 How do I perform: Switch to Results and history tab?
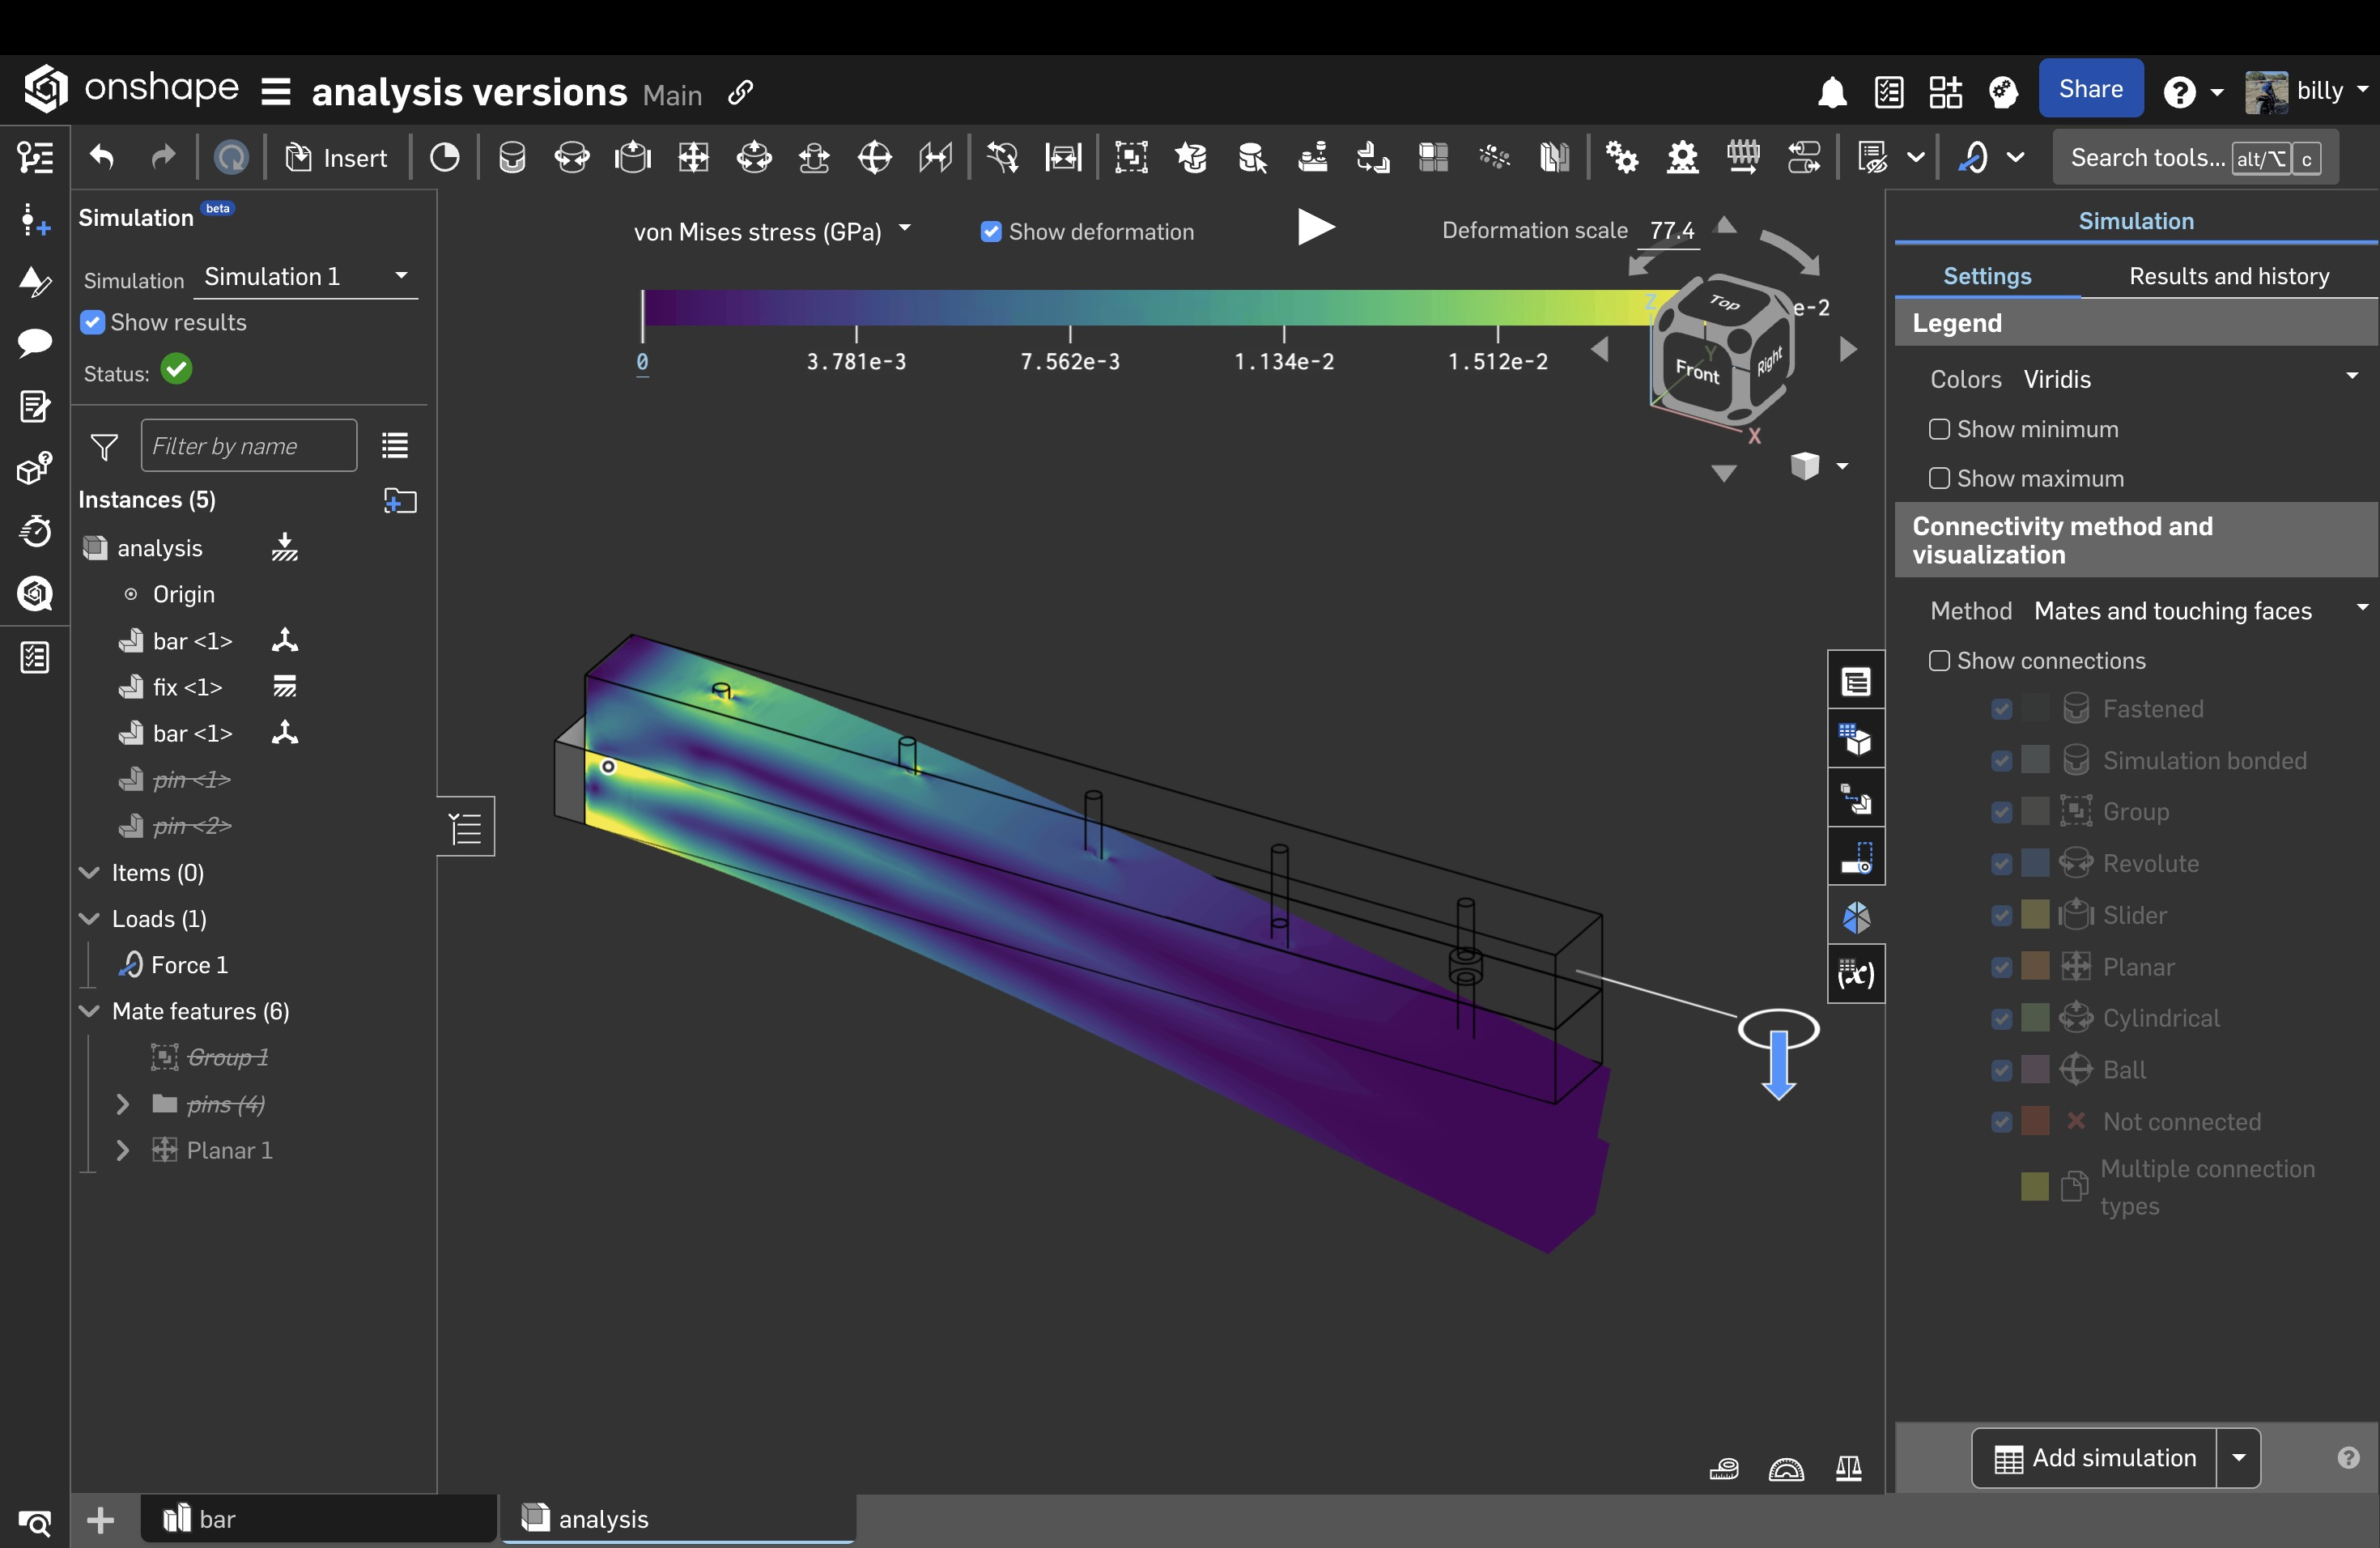pos(2228,276)
